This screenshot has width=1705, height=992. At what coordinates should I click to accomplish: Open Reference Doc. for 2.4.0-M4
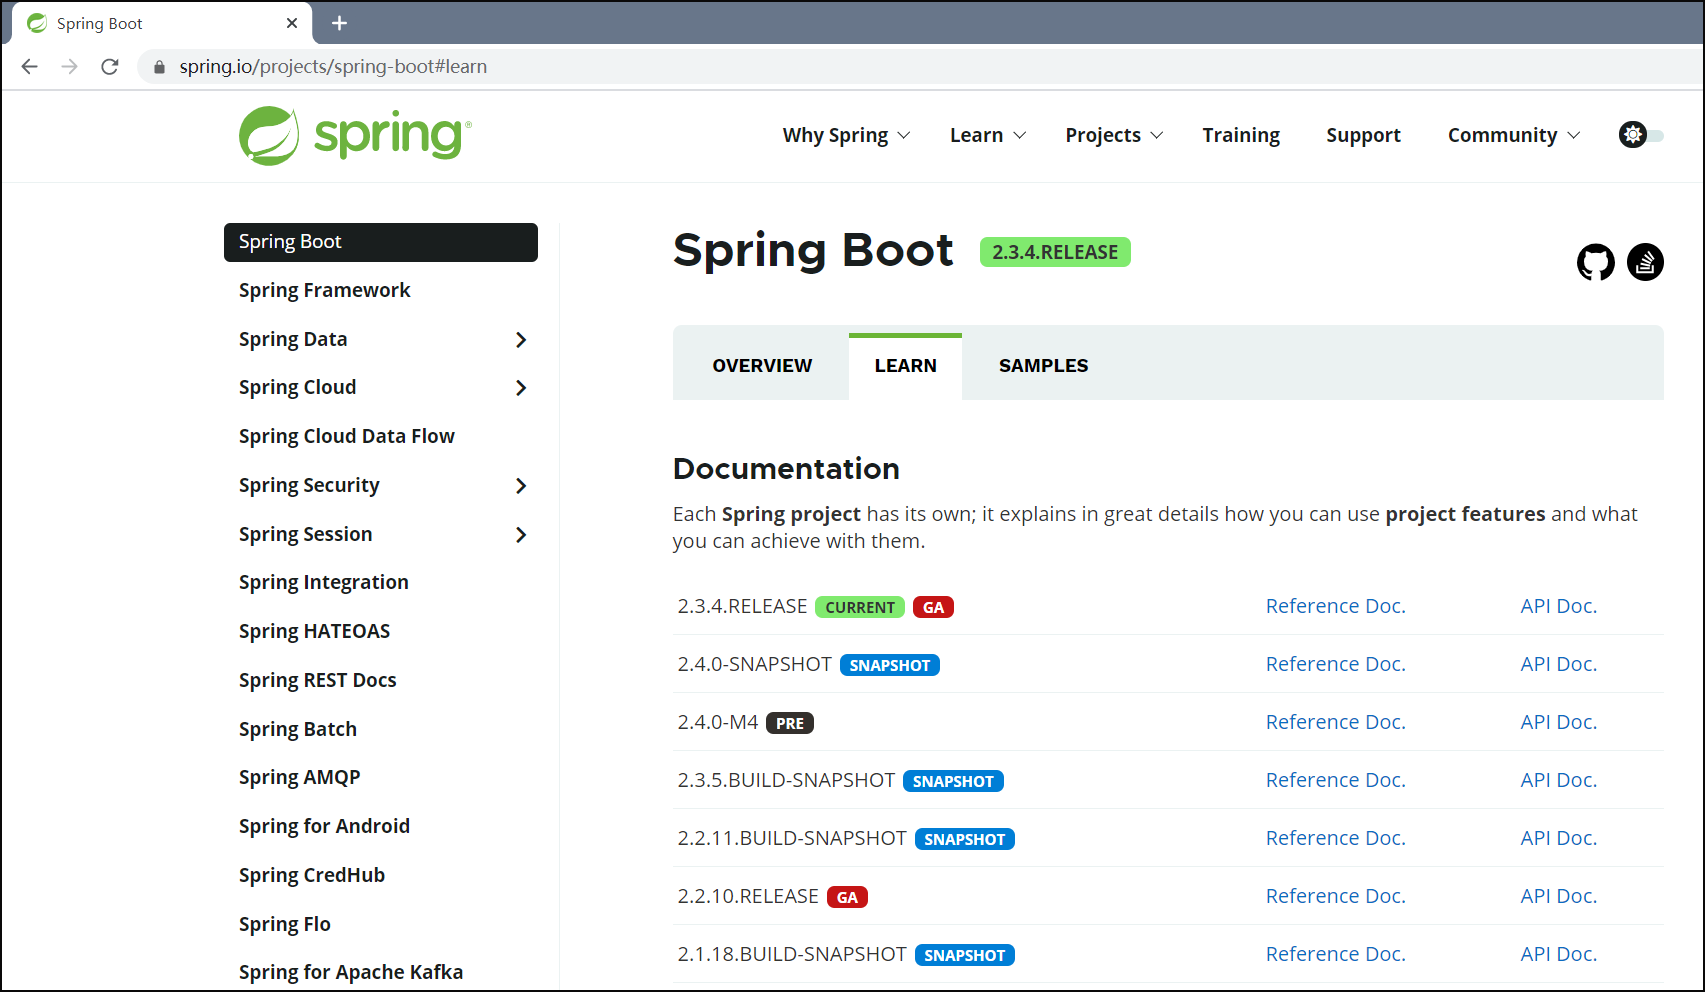(1336, 722)
